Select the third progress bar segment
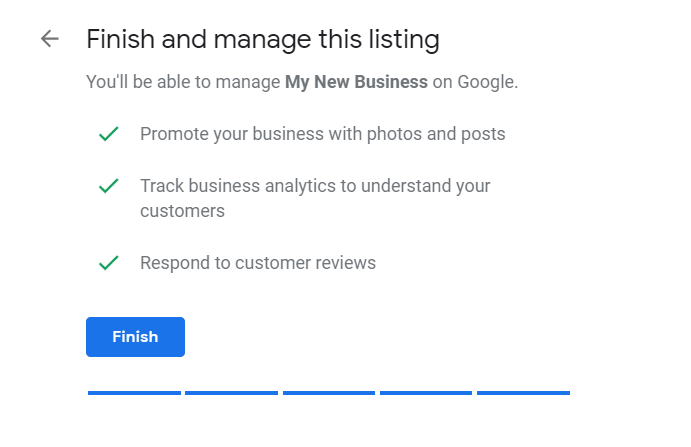The height and width of the screenshot is (447, 691). [329, 393]
